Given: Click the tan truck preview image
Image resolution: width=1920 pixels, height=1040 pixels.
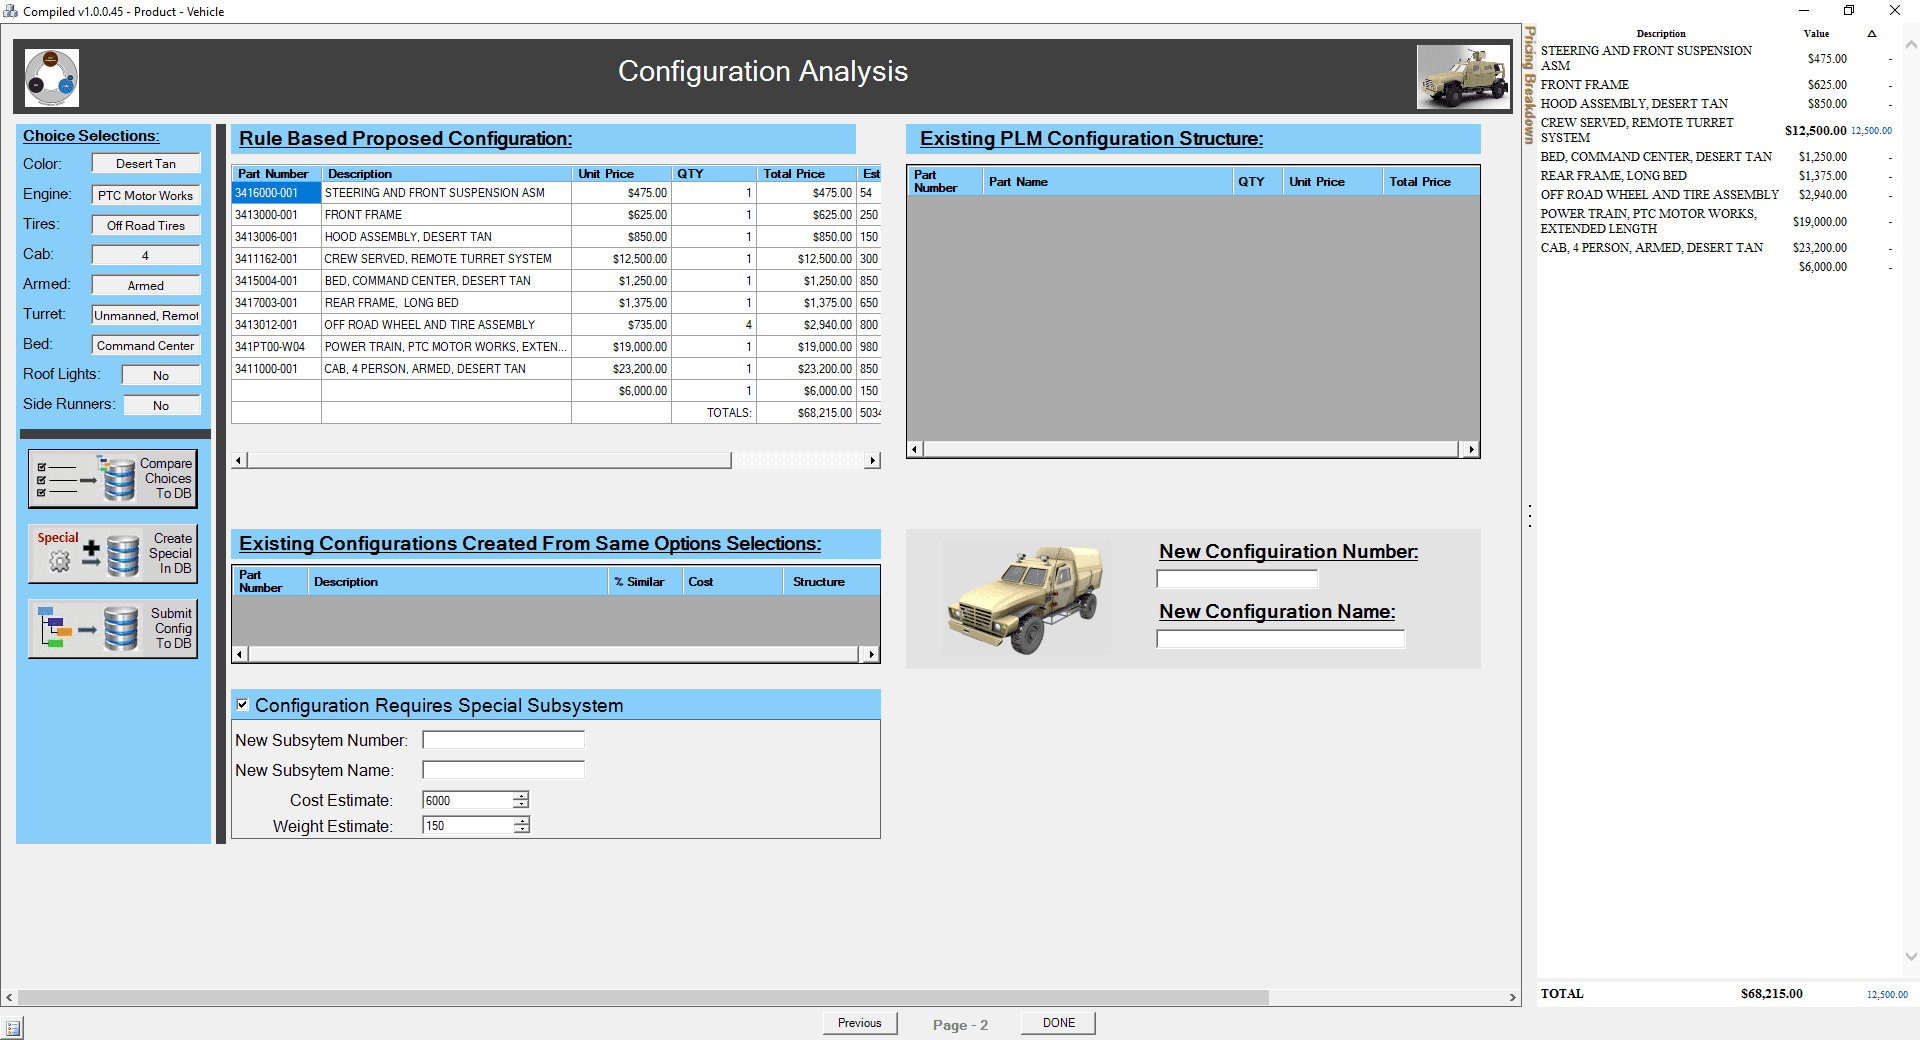Looking at the screenshot, I should point(1026,599).
